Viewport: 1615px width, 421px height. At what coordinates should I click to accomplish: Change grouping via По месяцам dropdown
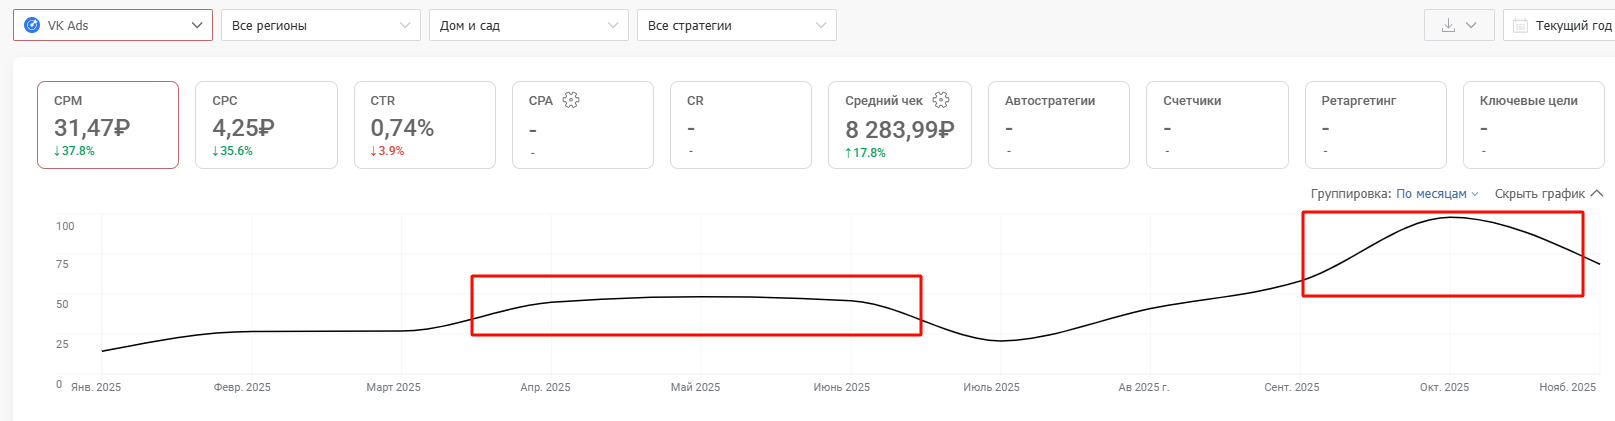tap(1436, 194)
